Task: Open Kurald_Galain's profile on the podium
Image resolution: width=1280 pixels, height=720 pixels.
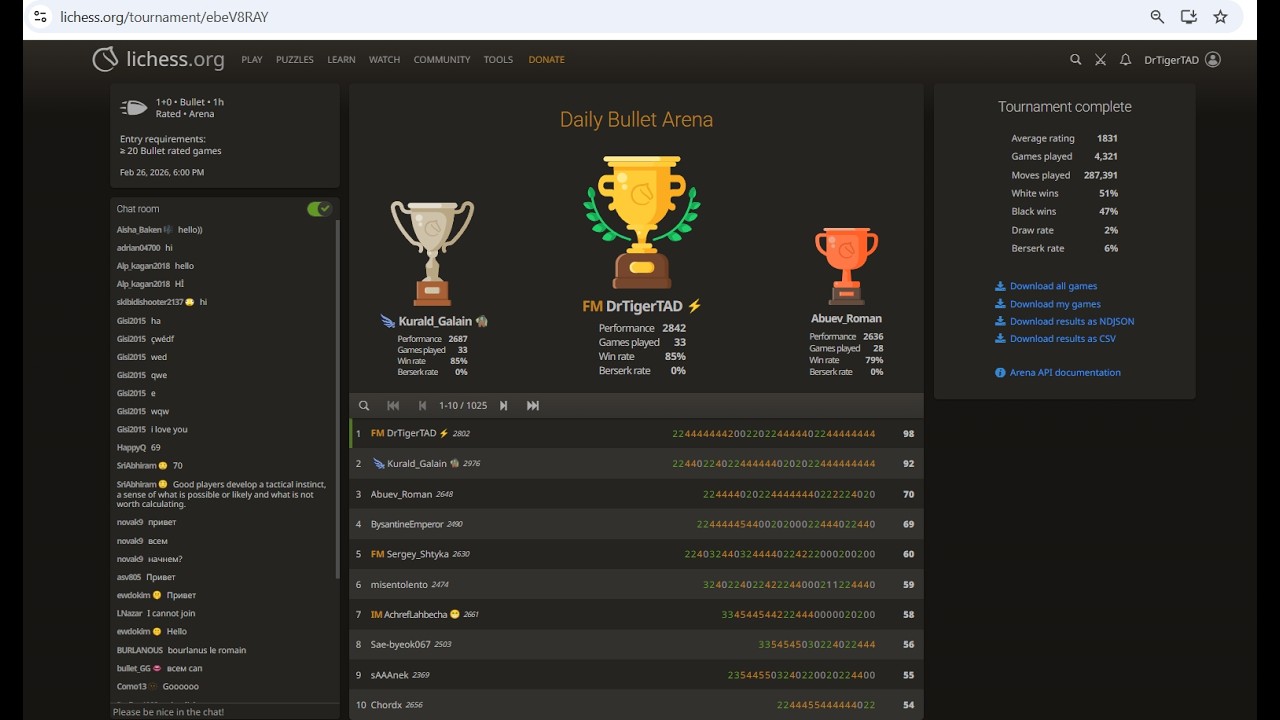Action: (x=434, y=322)
